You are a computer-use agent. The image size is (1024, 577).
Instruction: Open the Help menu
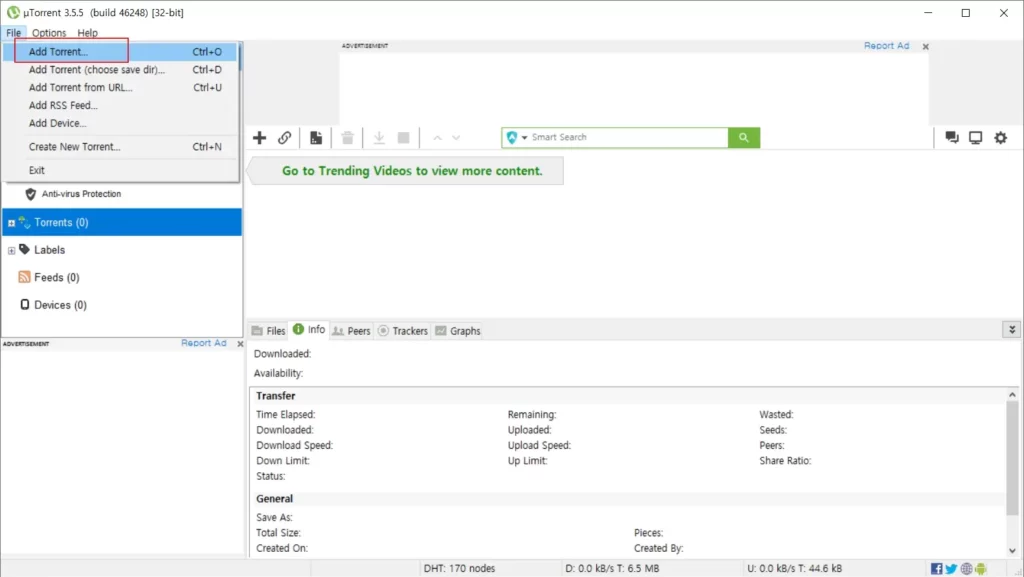tap(88, 33)
